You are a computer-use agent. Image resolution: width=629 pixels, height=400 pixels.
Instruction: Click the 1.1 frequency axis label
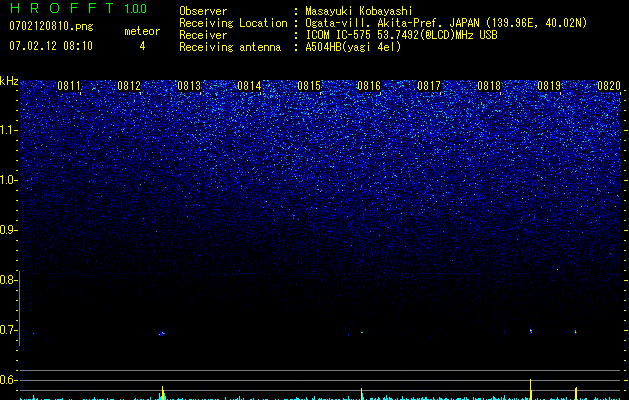pyautogui.click(x=8, y=130)
